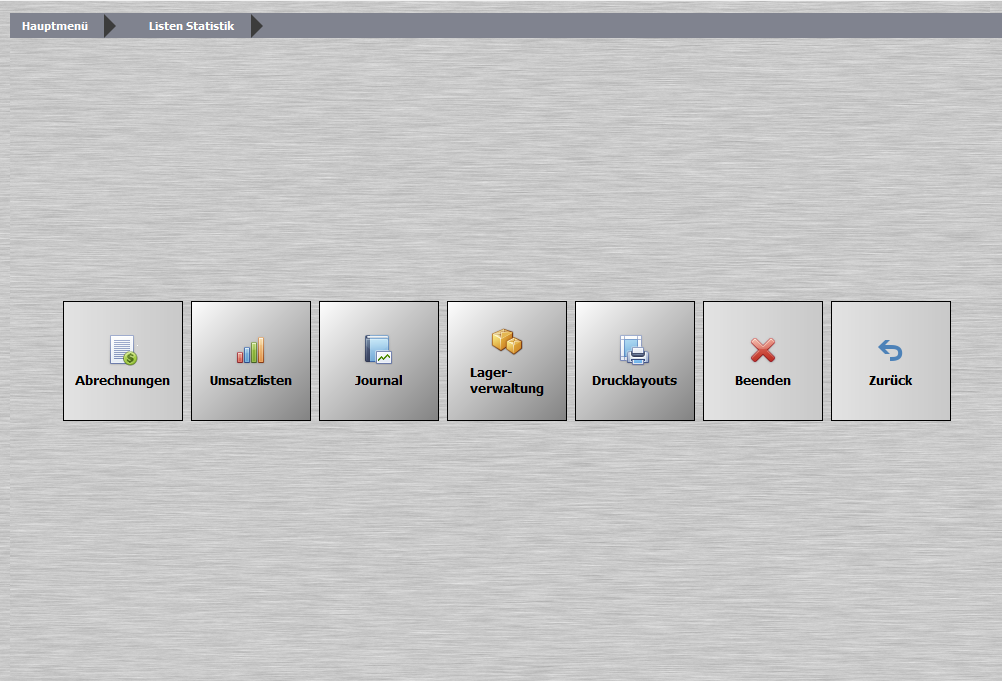Select the Lager-verwaltung text label
Viewport: 1002px width, 681px height.
[506, 380]
